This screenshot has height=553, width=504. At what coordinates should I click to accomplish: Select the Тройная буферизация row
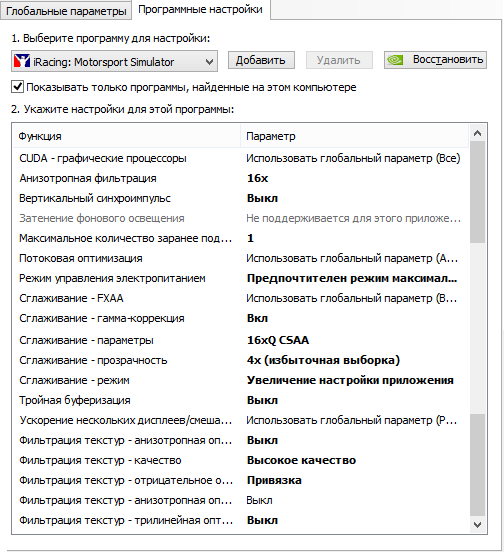click(x=241, y=400)
